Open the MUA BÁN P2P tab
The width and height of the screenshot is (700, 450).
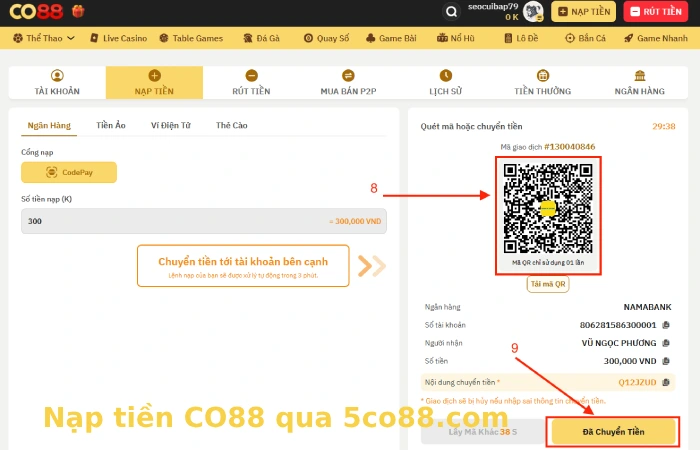[348, 83]
